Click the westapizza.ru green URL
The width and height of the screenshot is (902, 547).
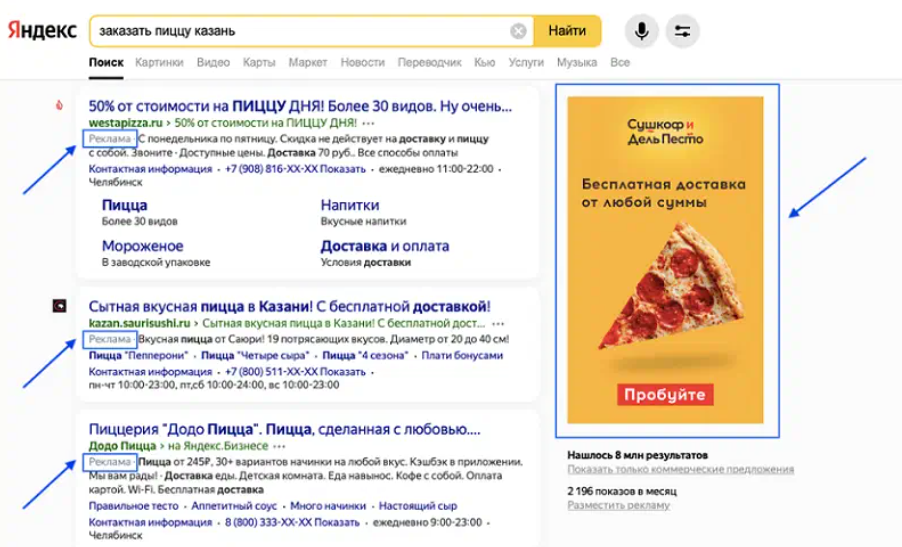click(125, 123)
